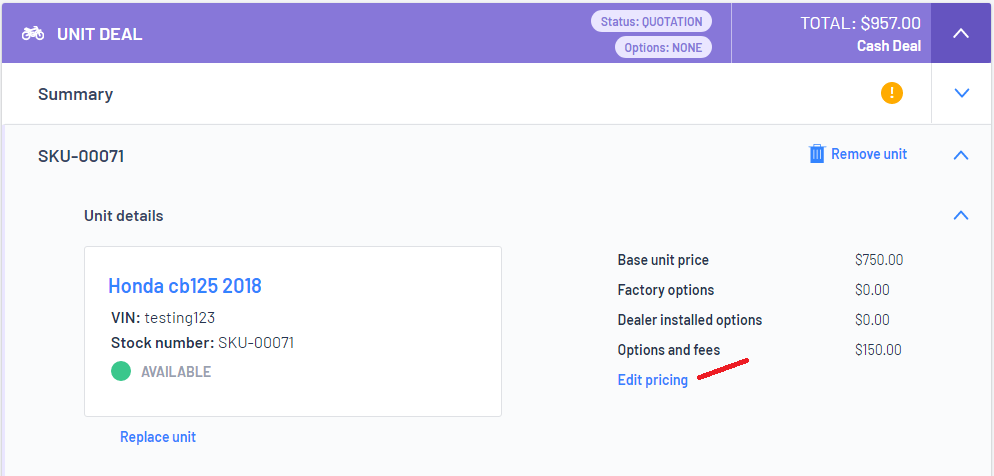Collapse the SKU-00071 section
994x476 pixels.
click(961, 155)
